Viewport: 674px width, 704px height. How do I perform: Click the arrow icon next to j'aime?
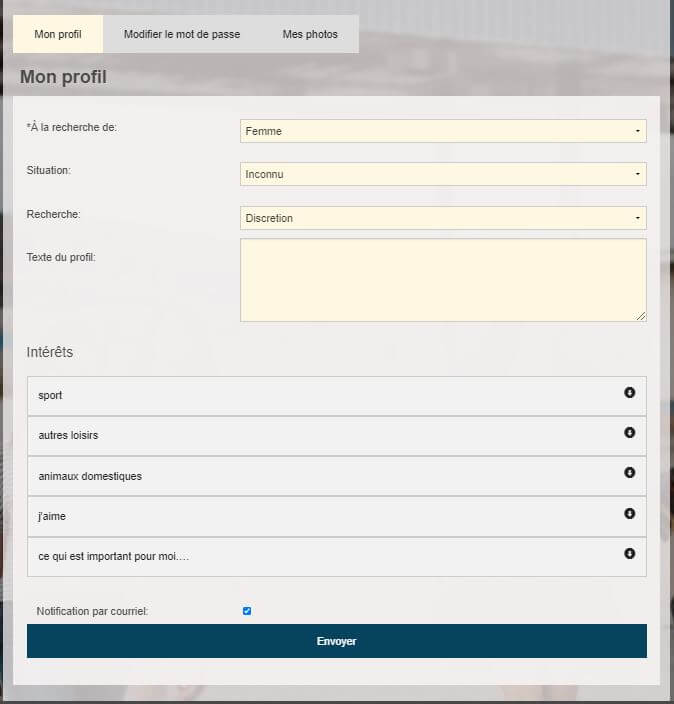click(629, 513)
